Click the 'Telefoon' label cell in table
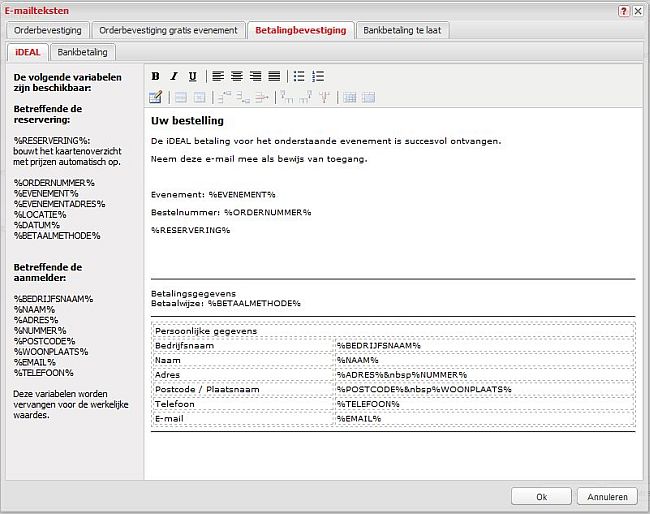The width and height of the screenshot is (650, 514). coord(243,404)
